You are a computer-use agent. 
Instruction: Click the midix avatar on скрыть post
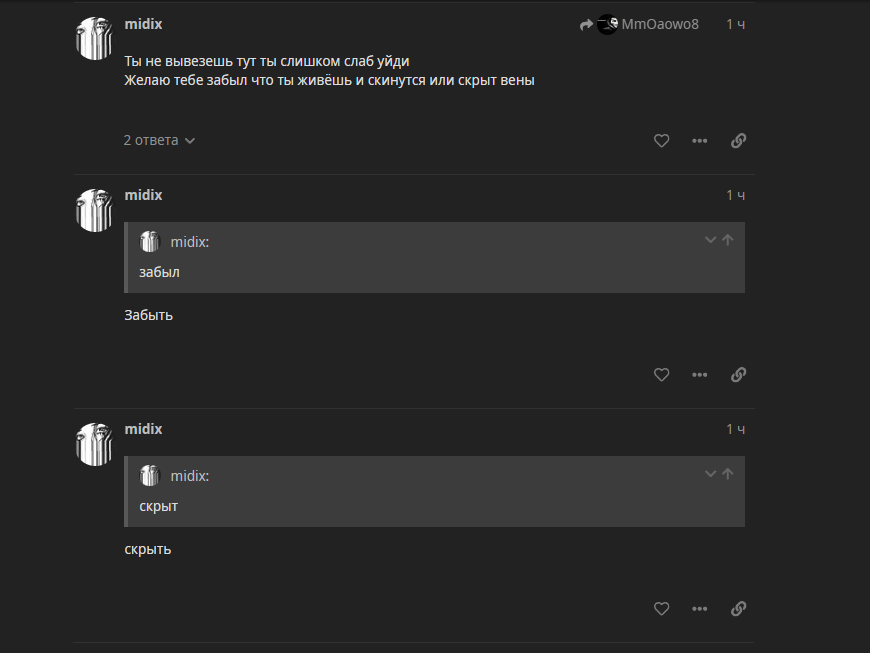(94, 444)
